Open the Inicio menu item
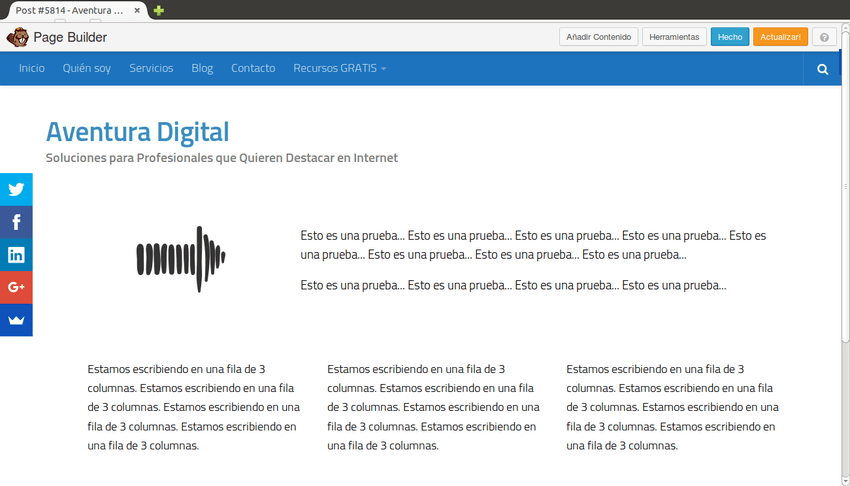The image size is (850, 486). (x=32, y=69)
